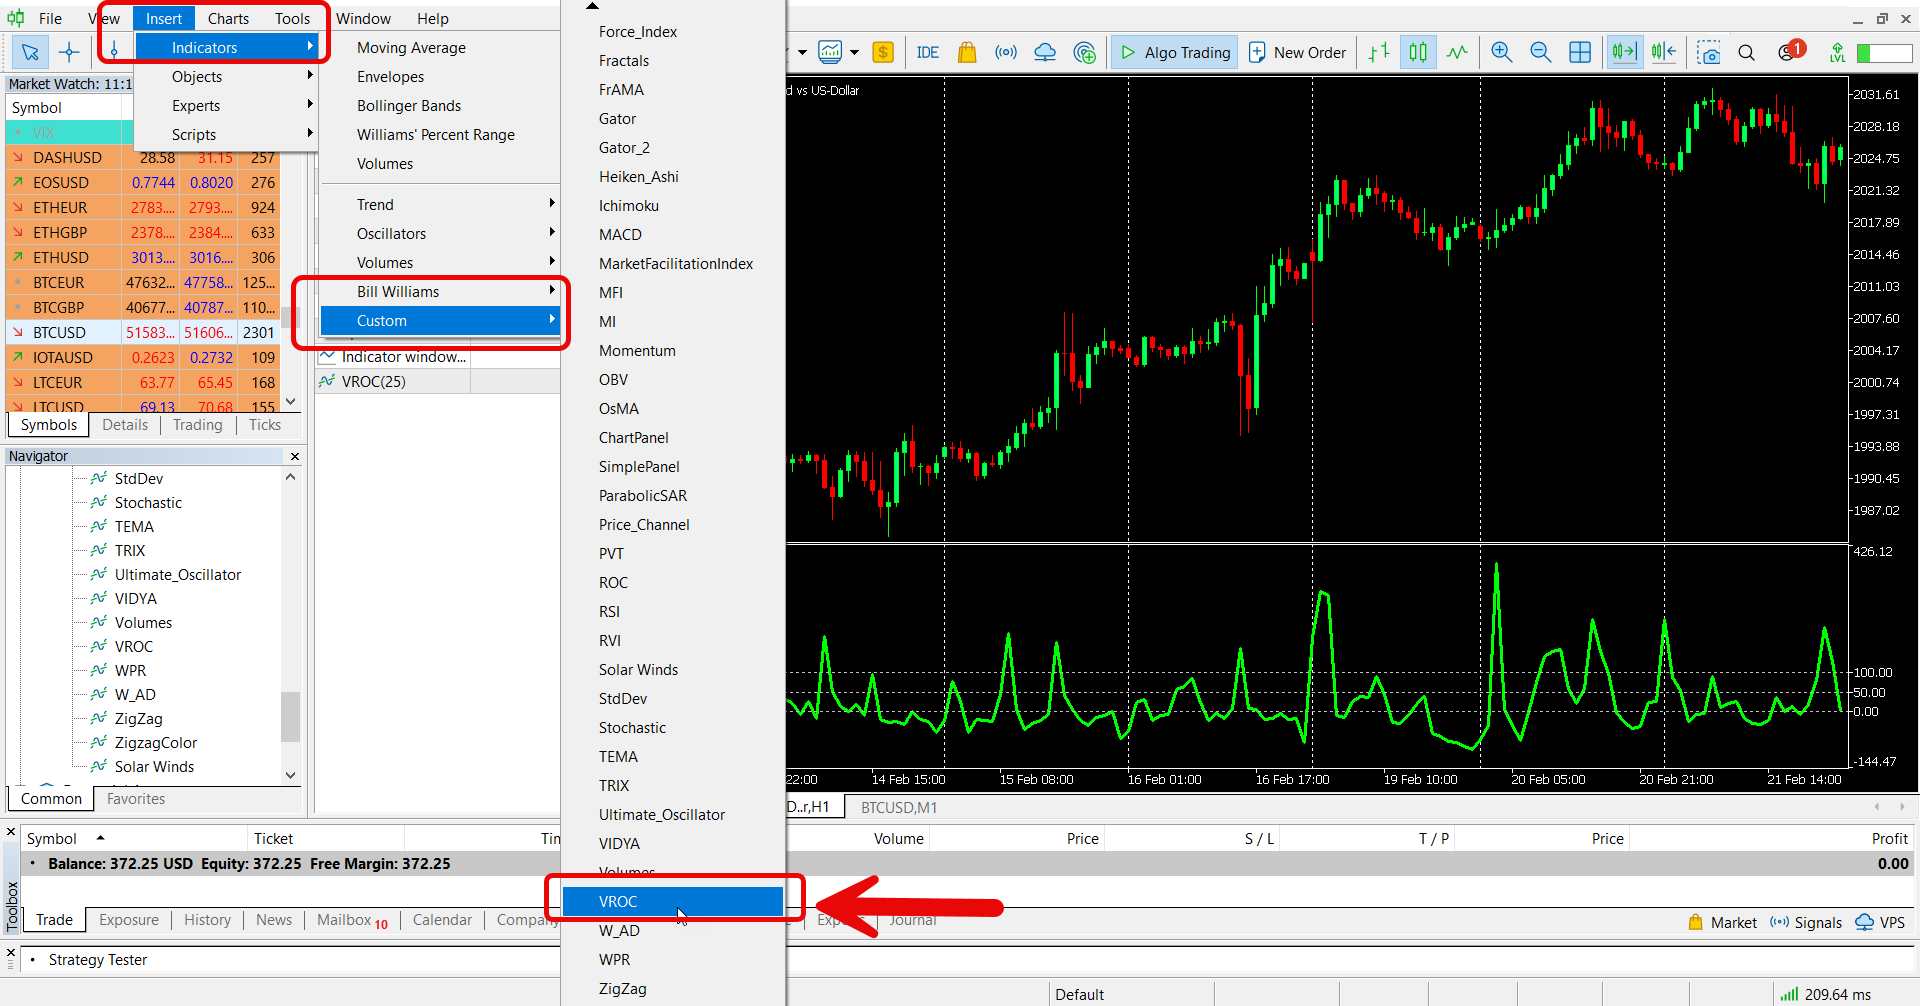
Task: Click the Navigator panel vertical scrollbar
Action: [x=290, y=716]
